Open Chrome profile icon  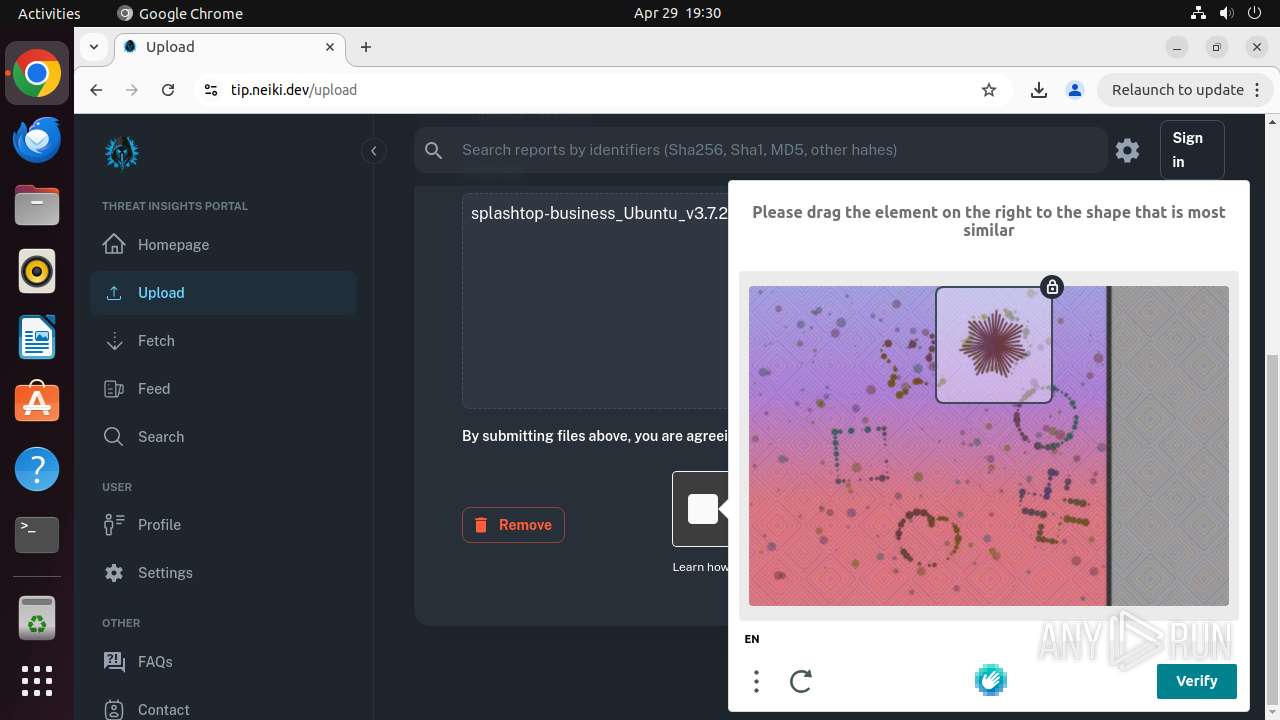1075,90
